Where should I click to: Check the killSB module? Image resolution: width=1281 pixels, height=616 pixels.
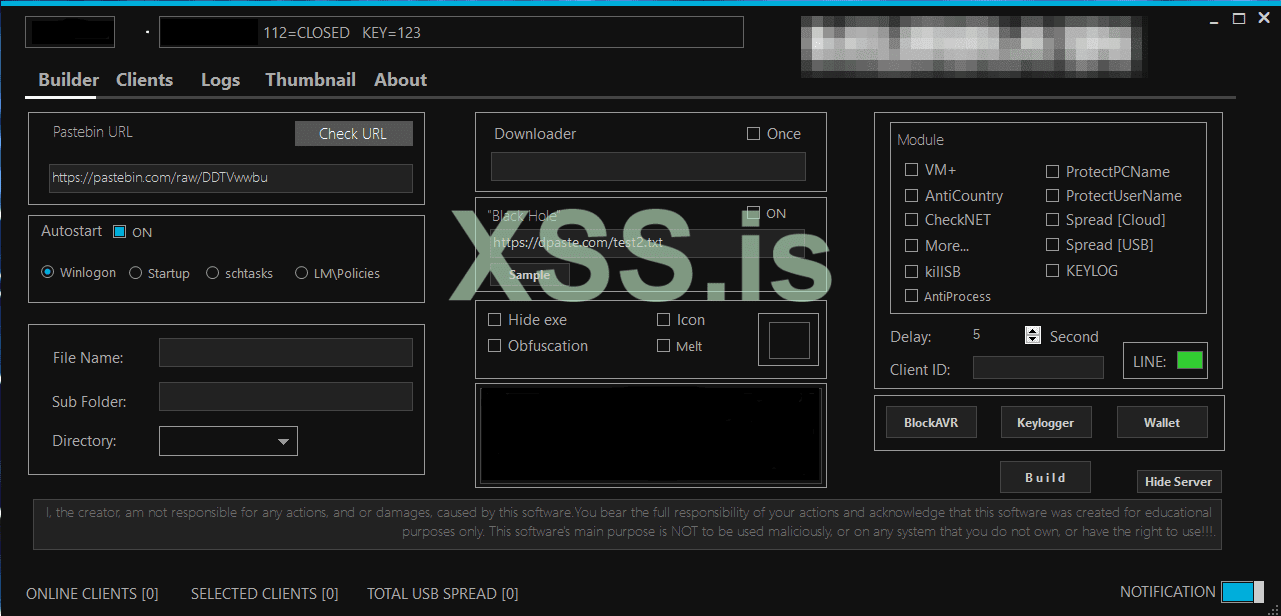[x=911, y=271]
